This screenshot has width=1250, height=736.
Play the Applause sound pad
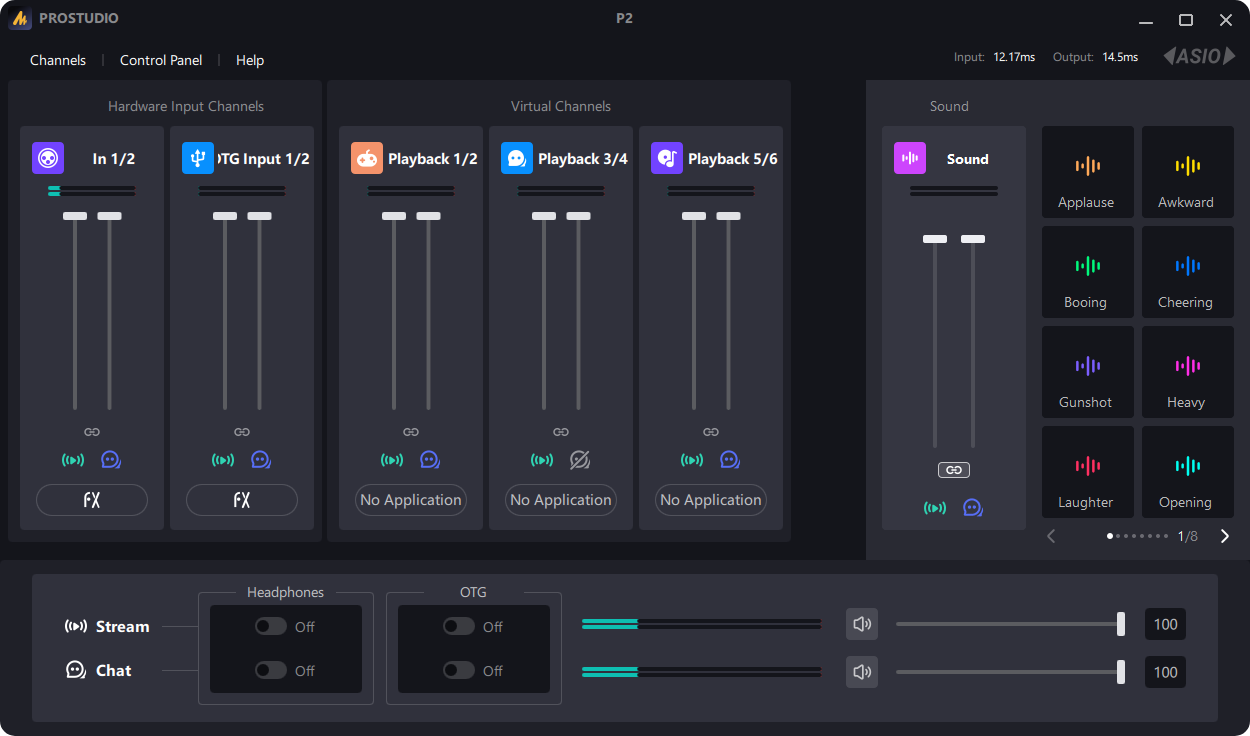(x=1088, y=172)
